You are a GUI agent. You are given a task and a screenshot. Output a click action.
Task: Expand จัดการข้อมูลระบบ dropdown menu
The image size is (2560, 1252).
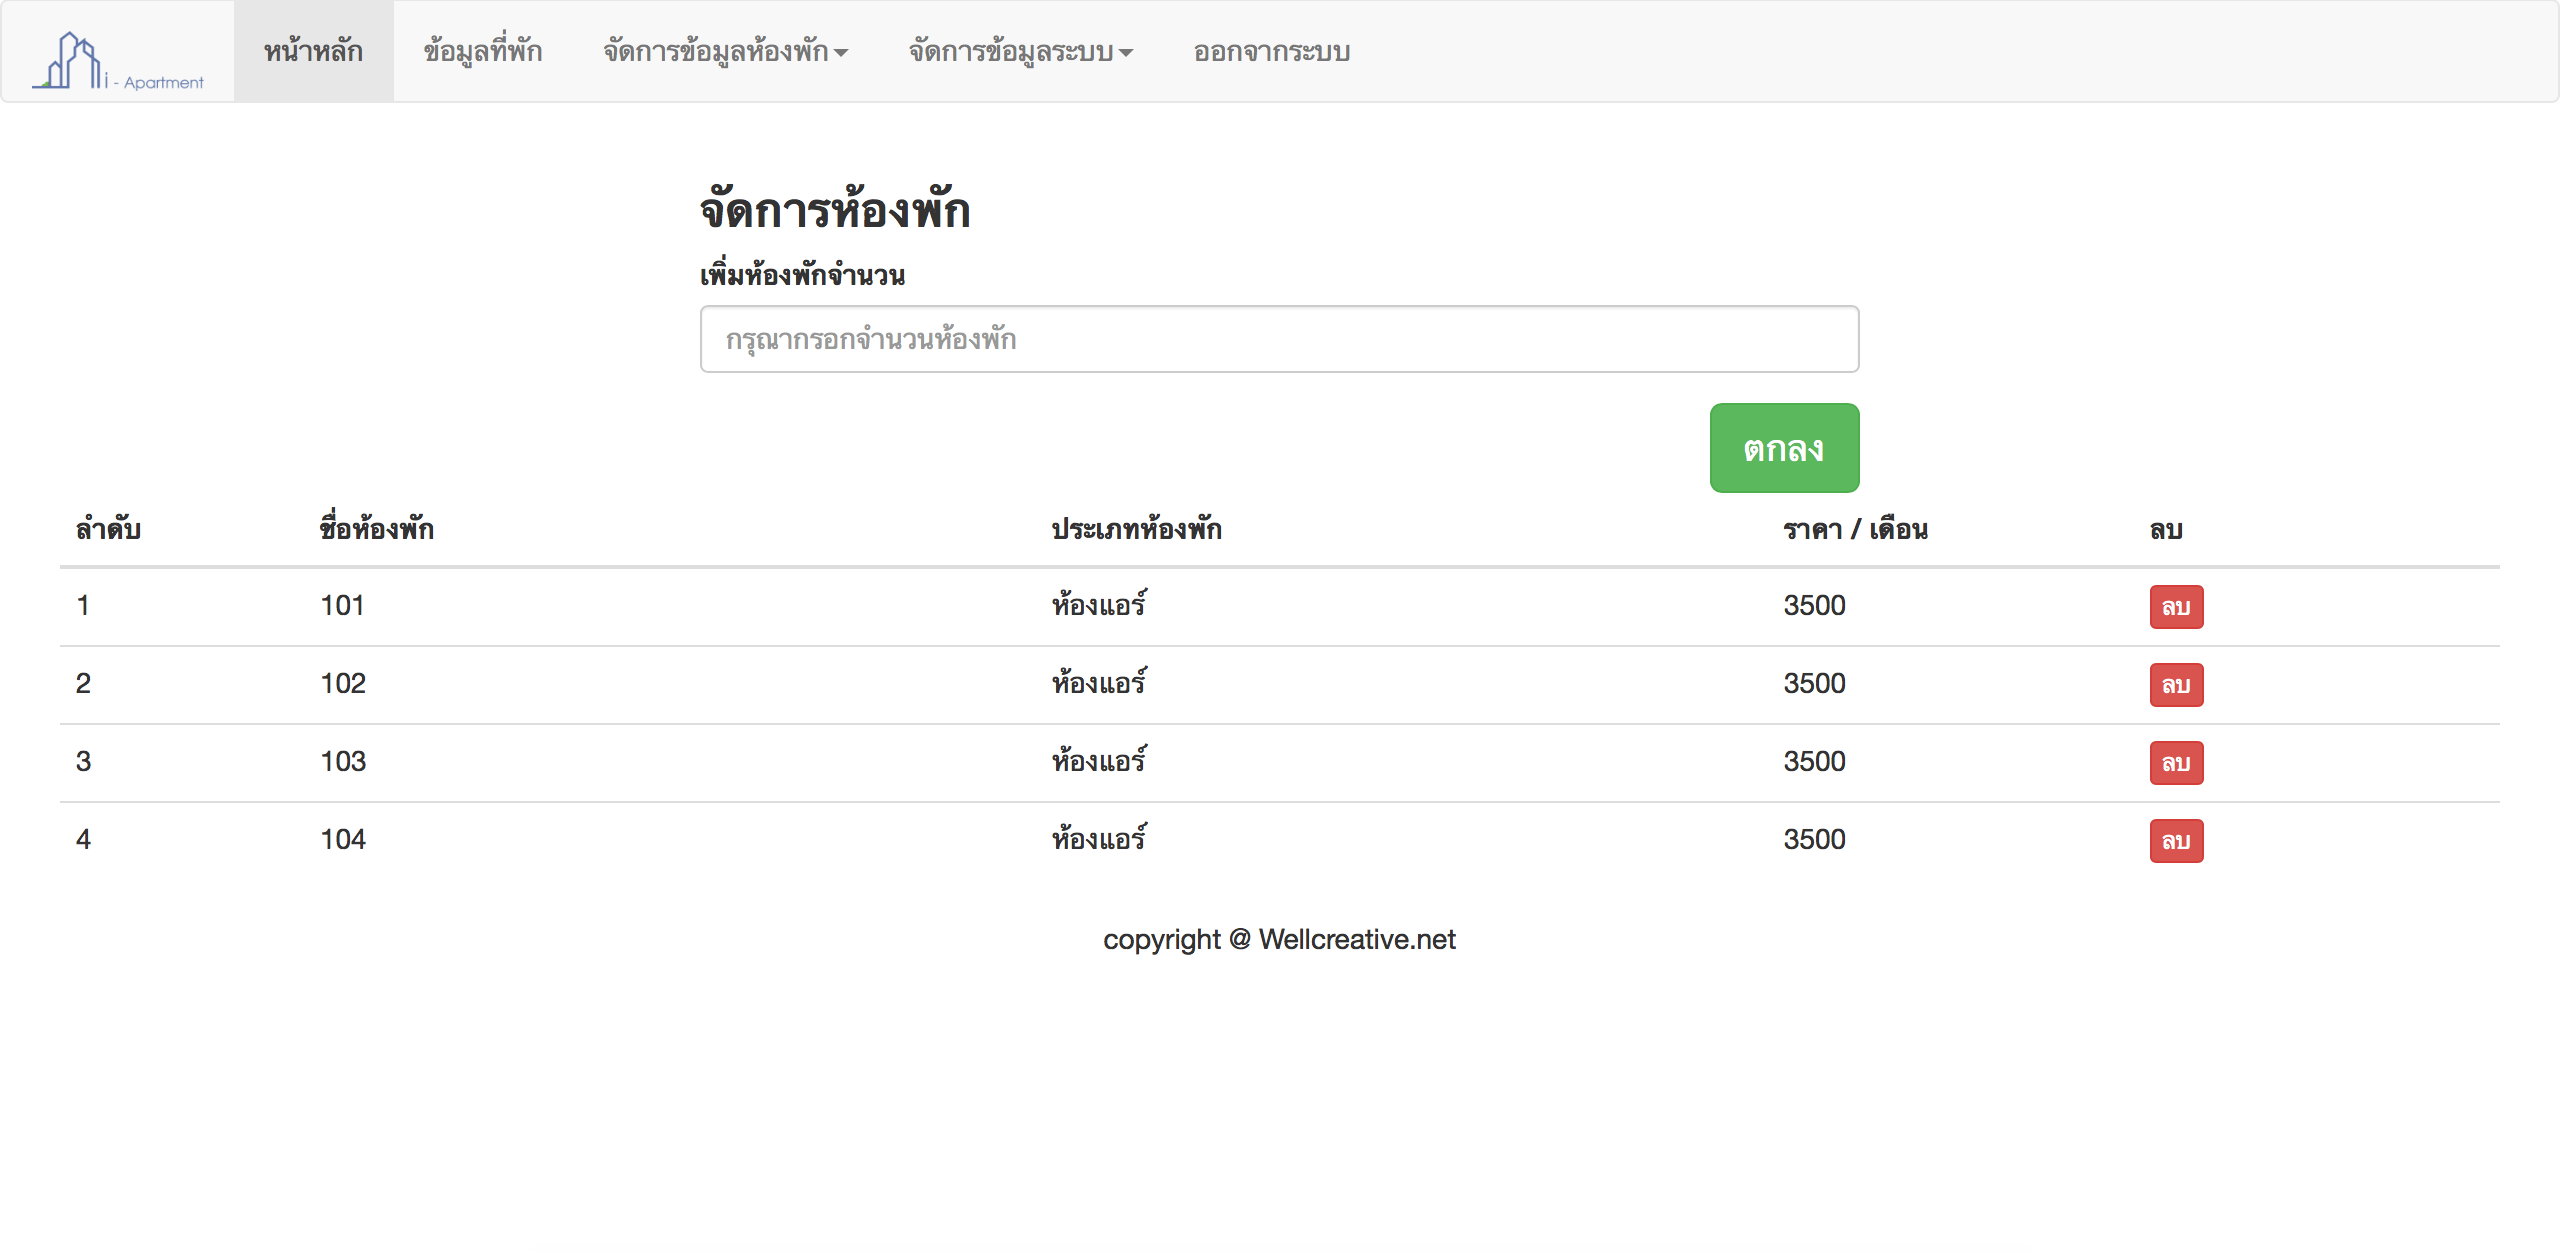click(1020, 51)
